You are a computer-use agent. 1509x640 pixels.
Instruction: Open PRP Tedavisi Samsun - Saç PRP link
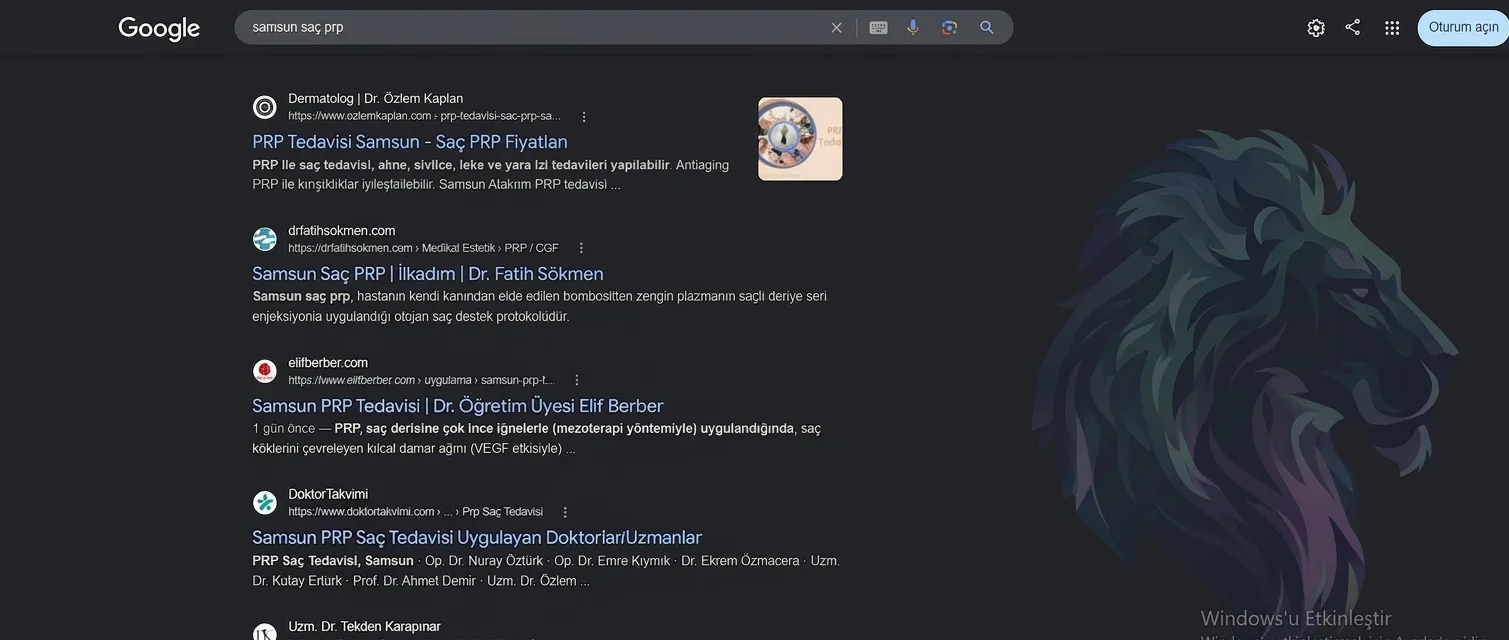point(410,142)
